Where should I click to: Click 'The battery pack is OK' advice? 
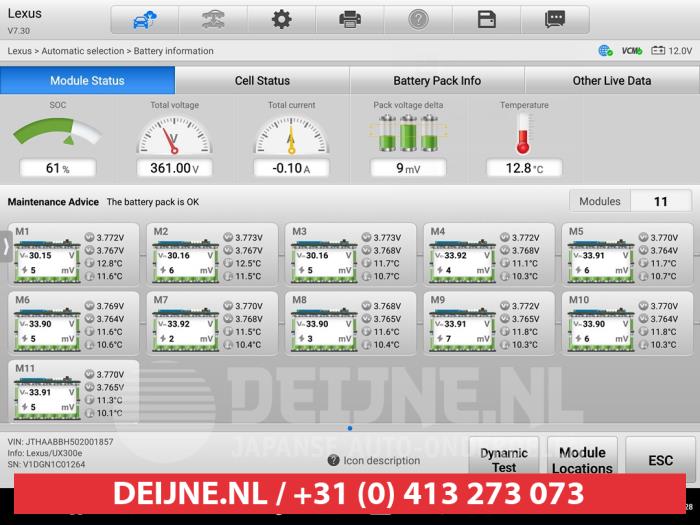tap(153, 202)
